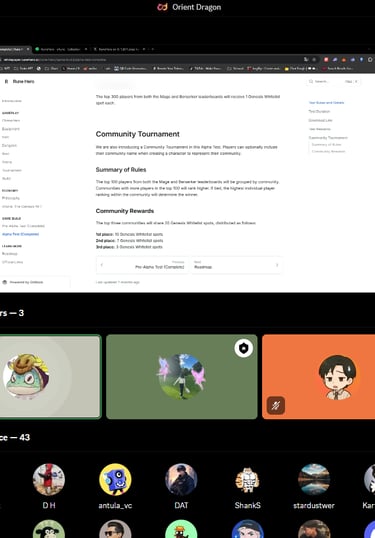Screen dimensions: 375x538
Task: Click the Rune Hero docs logo
Action: 20,81
